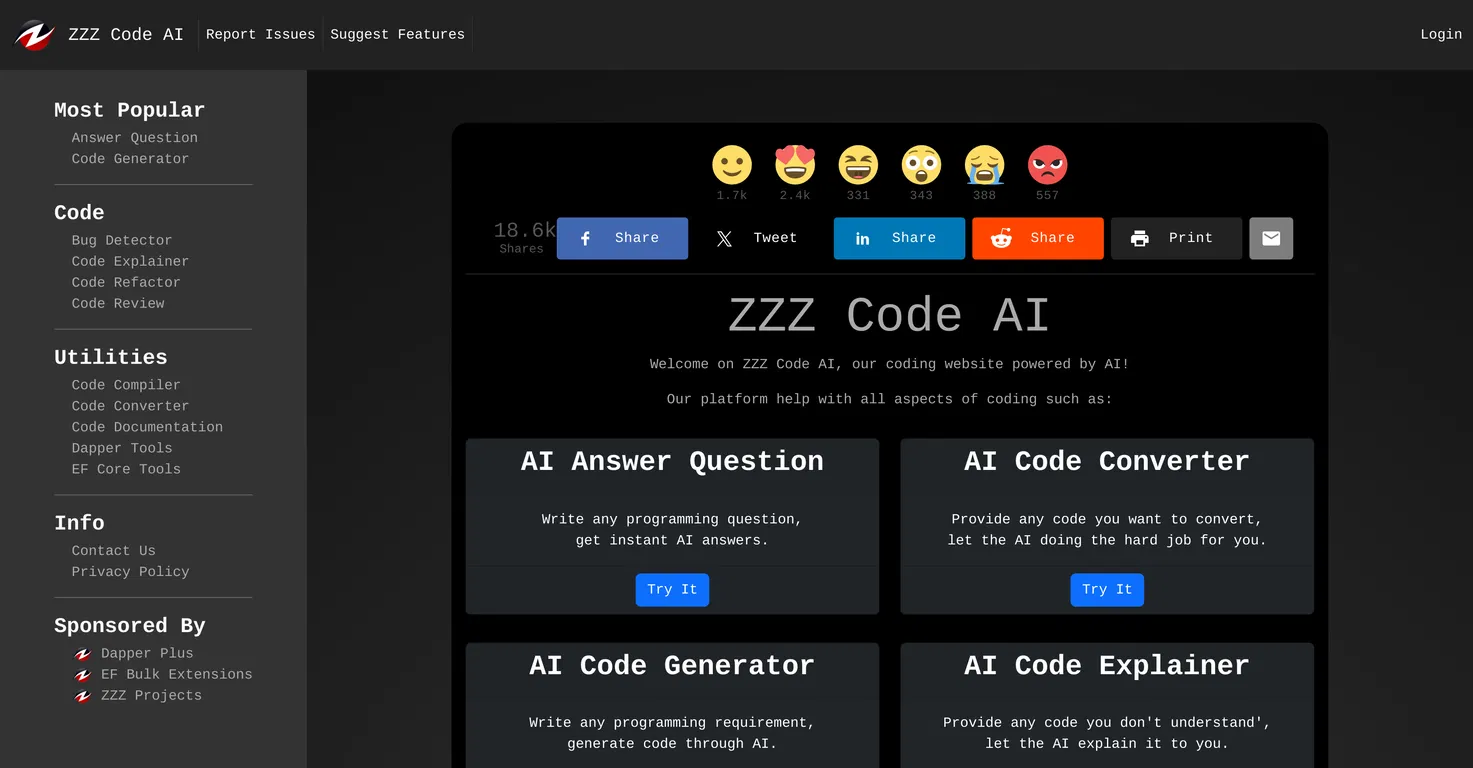
Task: Open Suggest Features in top navigation
Action: (397, 34)
